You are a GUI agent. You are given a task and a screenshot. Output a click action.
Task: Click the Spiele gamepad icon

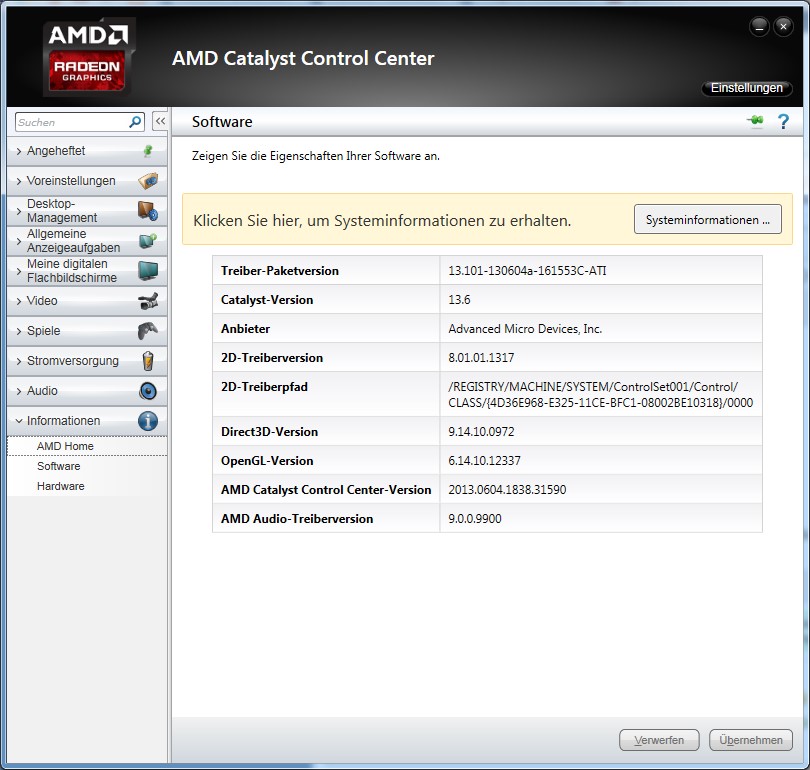pyautogui.click(x=148, y=331)
